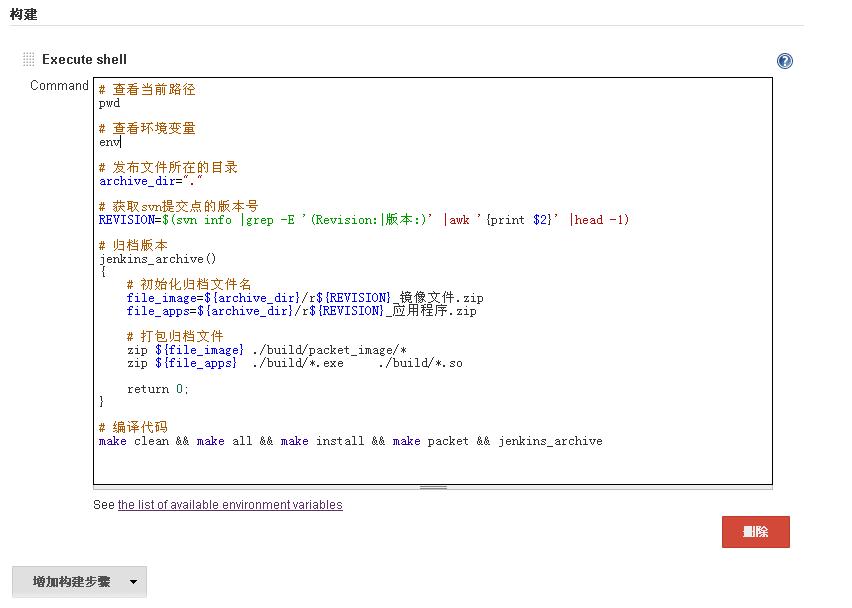
Task: Click the file_image variable assignment line
Action: 305,298
